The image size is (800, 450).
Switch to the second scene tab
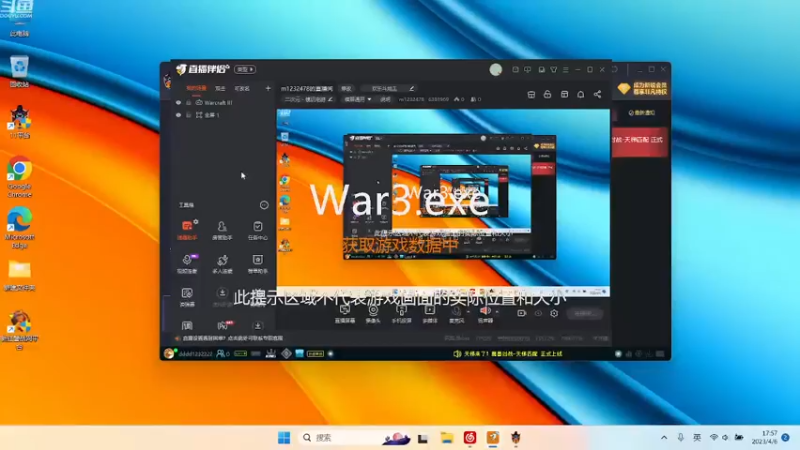click(220, 88)
